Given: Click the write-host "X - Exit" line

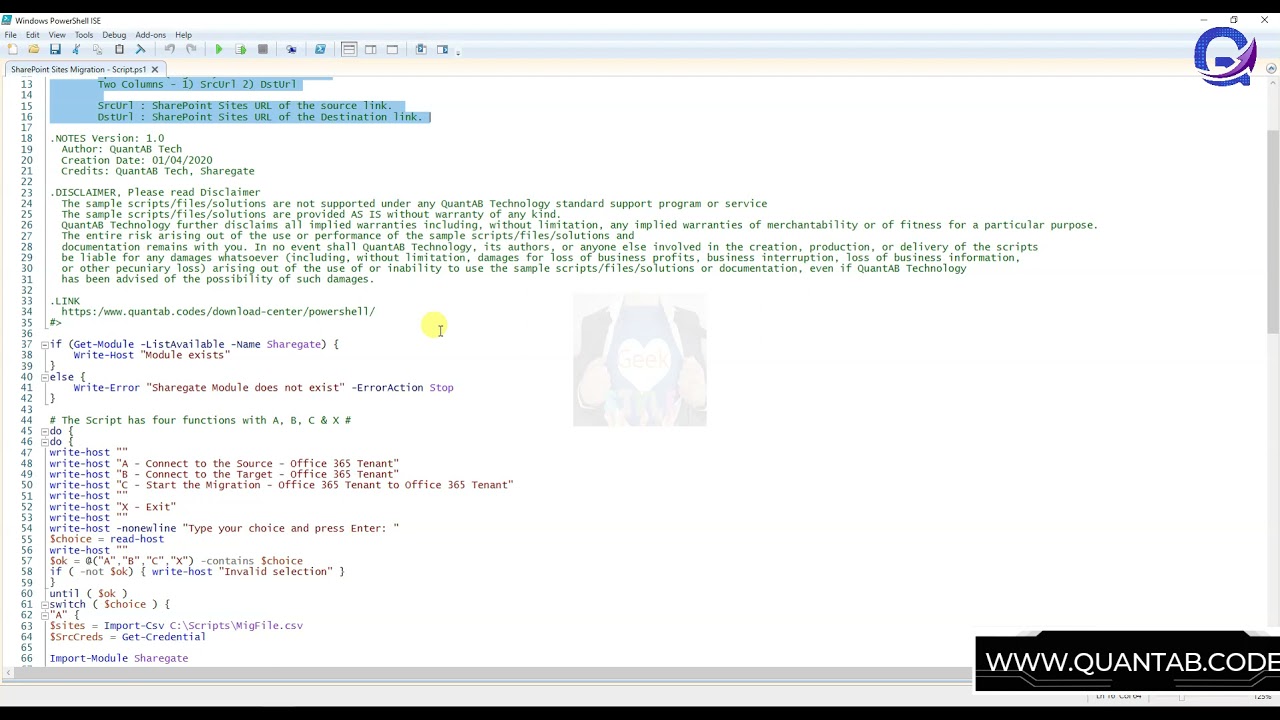Looking at the screenshot, I should [x=112, y=507].
